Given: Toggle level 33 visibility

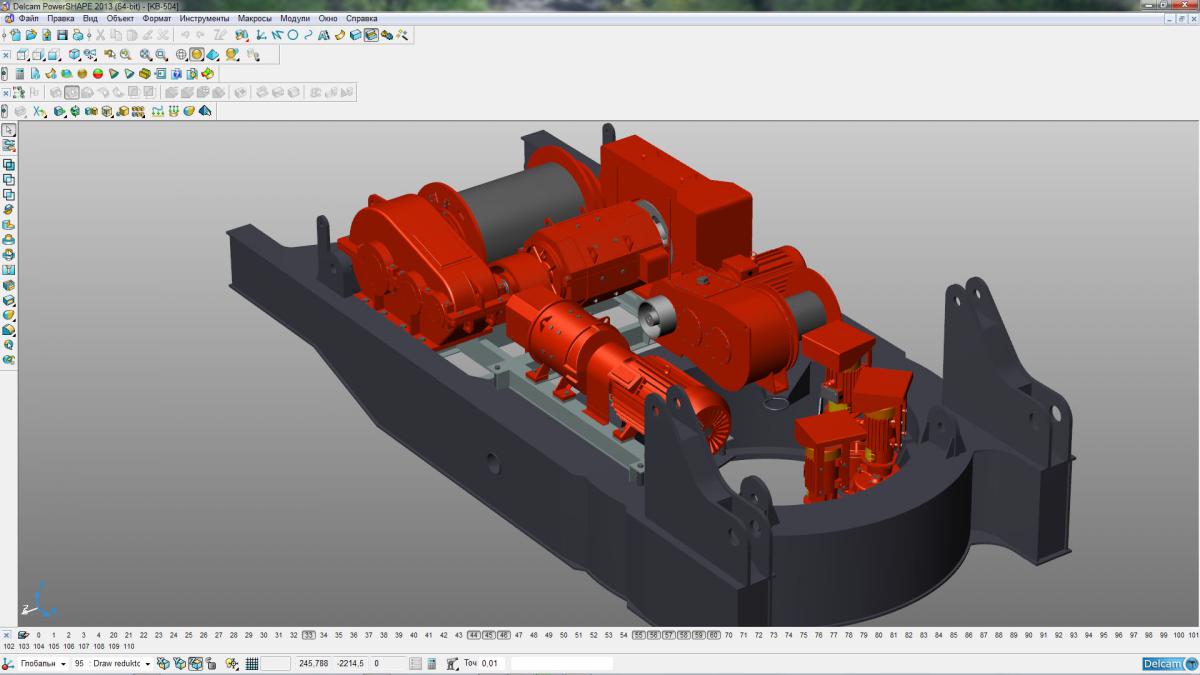Looking at the screenshot, I should [x=309, y=635].
